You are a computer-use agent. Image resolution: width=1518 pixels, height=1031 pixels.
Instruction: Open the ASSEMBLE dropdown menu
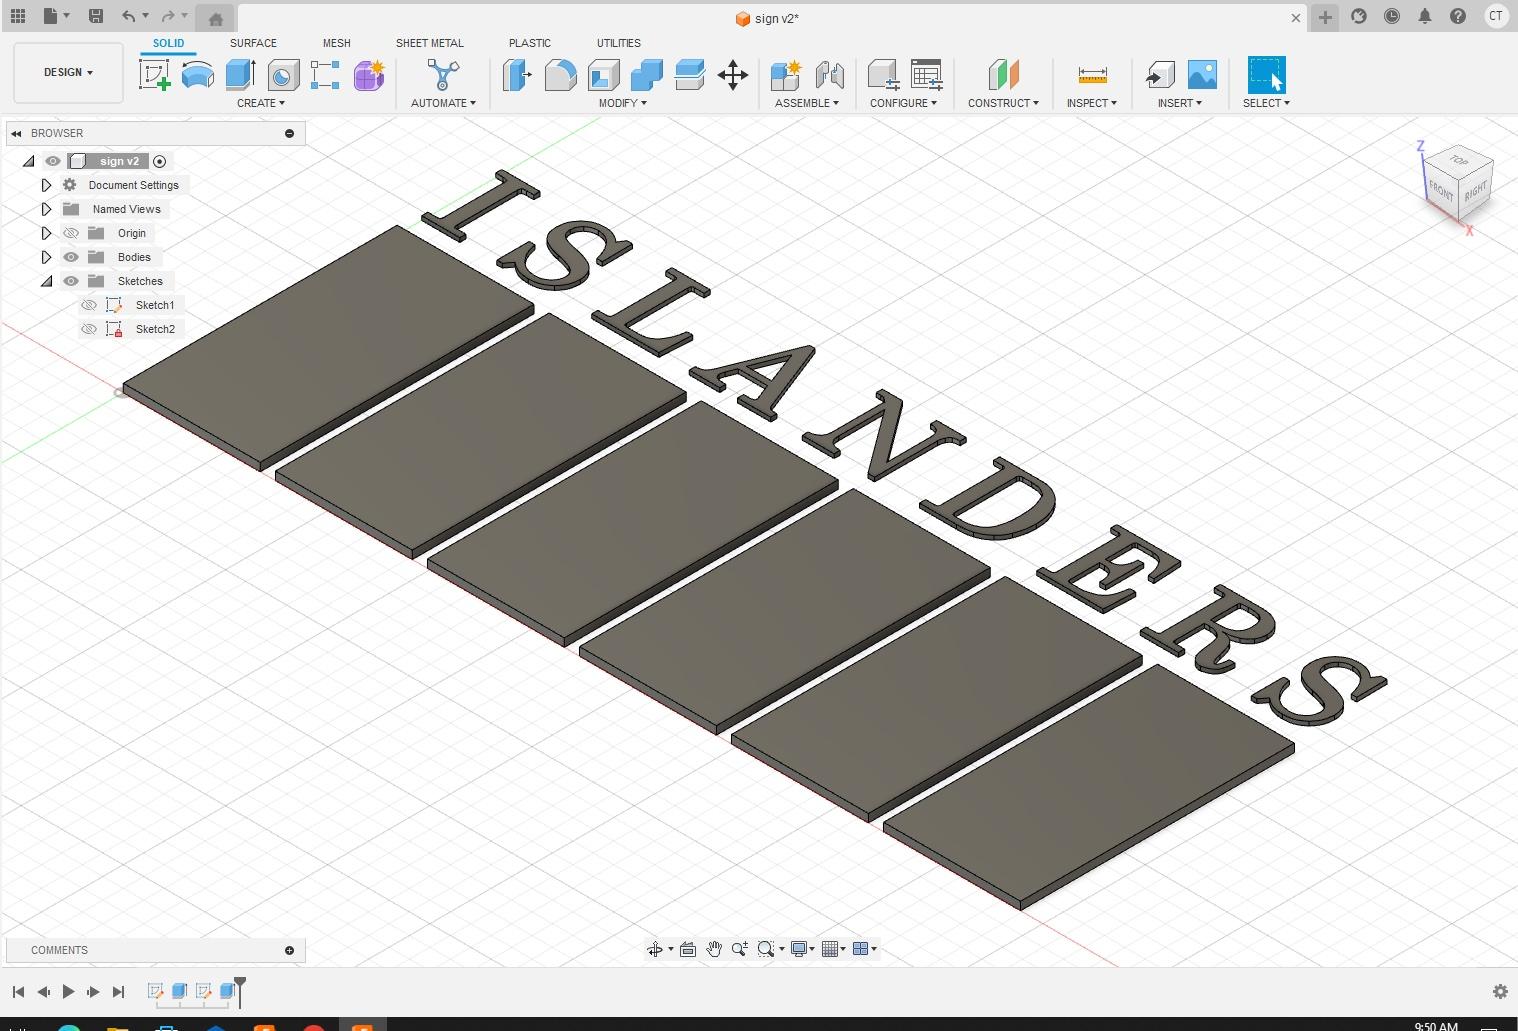pos(807,103)
